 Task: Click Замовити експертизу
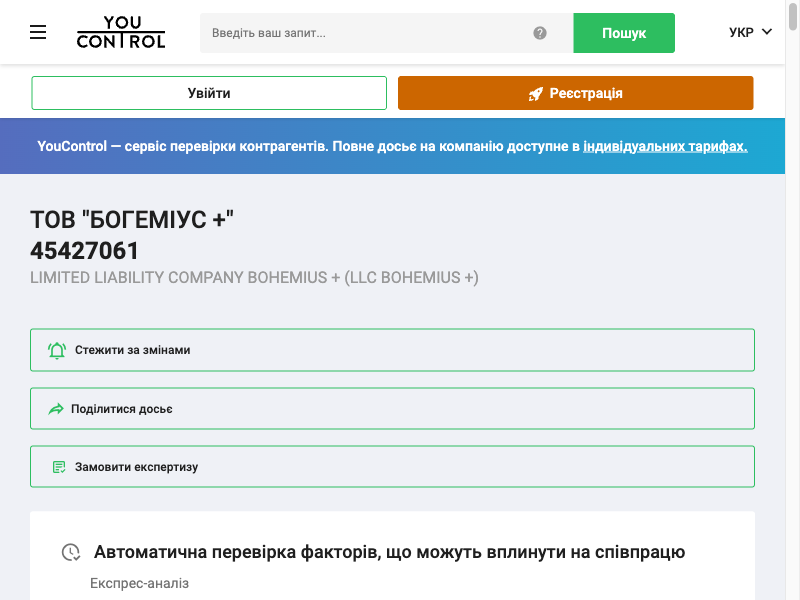click(x=134, y=466)
